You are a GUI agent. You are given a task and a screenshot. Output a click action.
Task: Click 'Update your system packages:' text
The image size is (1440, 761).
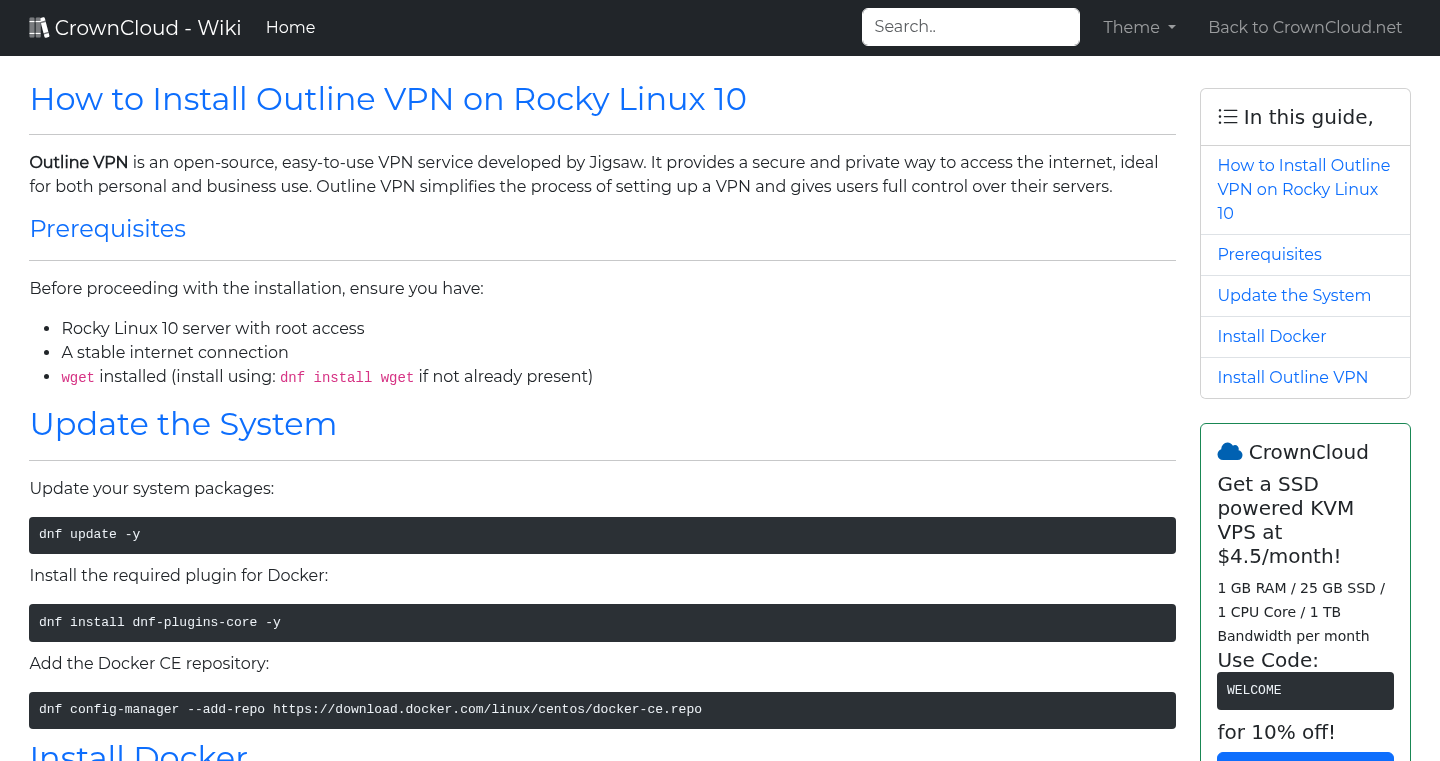(x=152, y=488)
